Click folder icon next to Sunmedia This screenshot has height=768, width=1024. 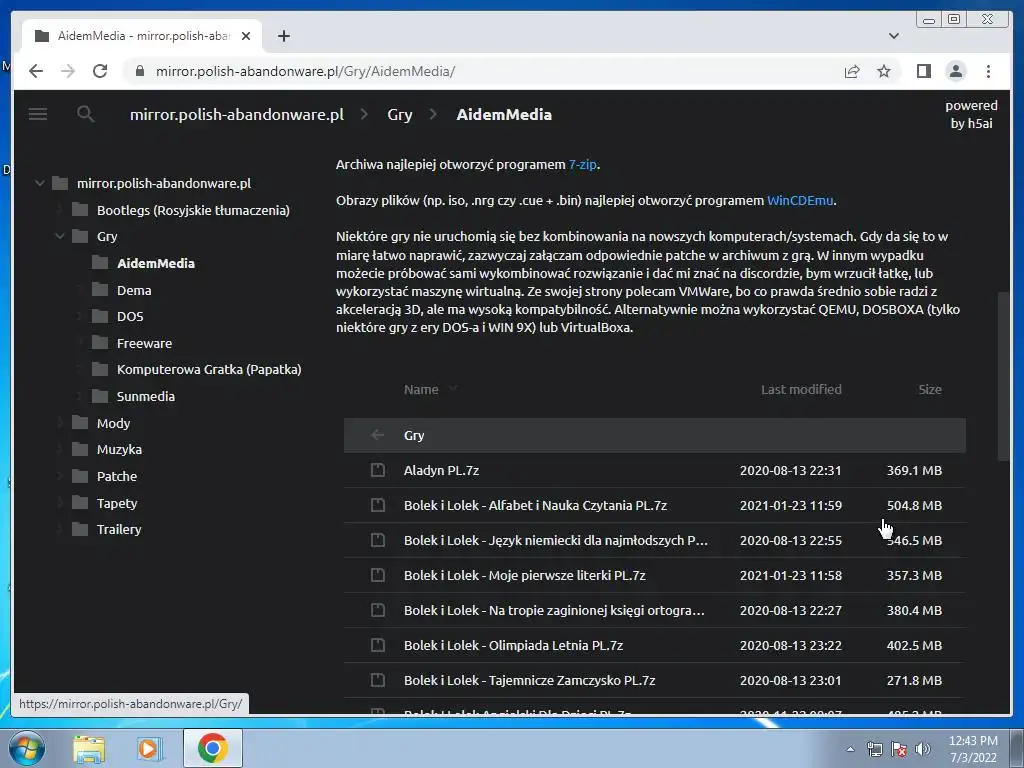point(100,396)
